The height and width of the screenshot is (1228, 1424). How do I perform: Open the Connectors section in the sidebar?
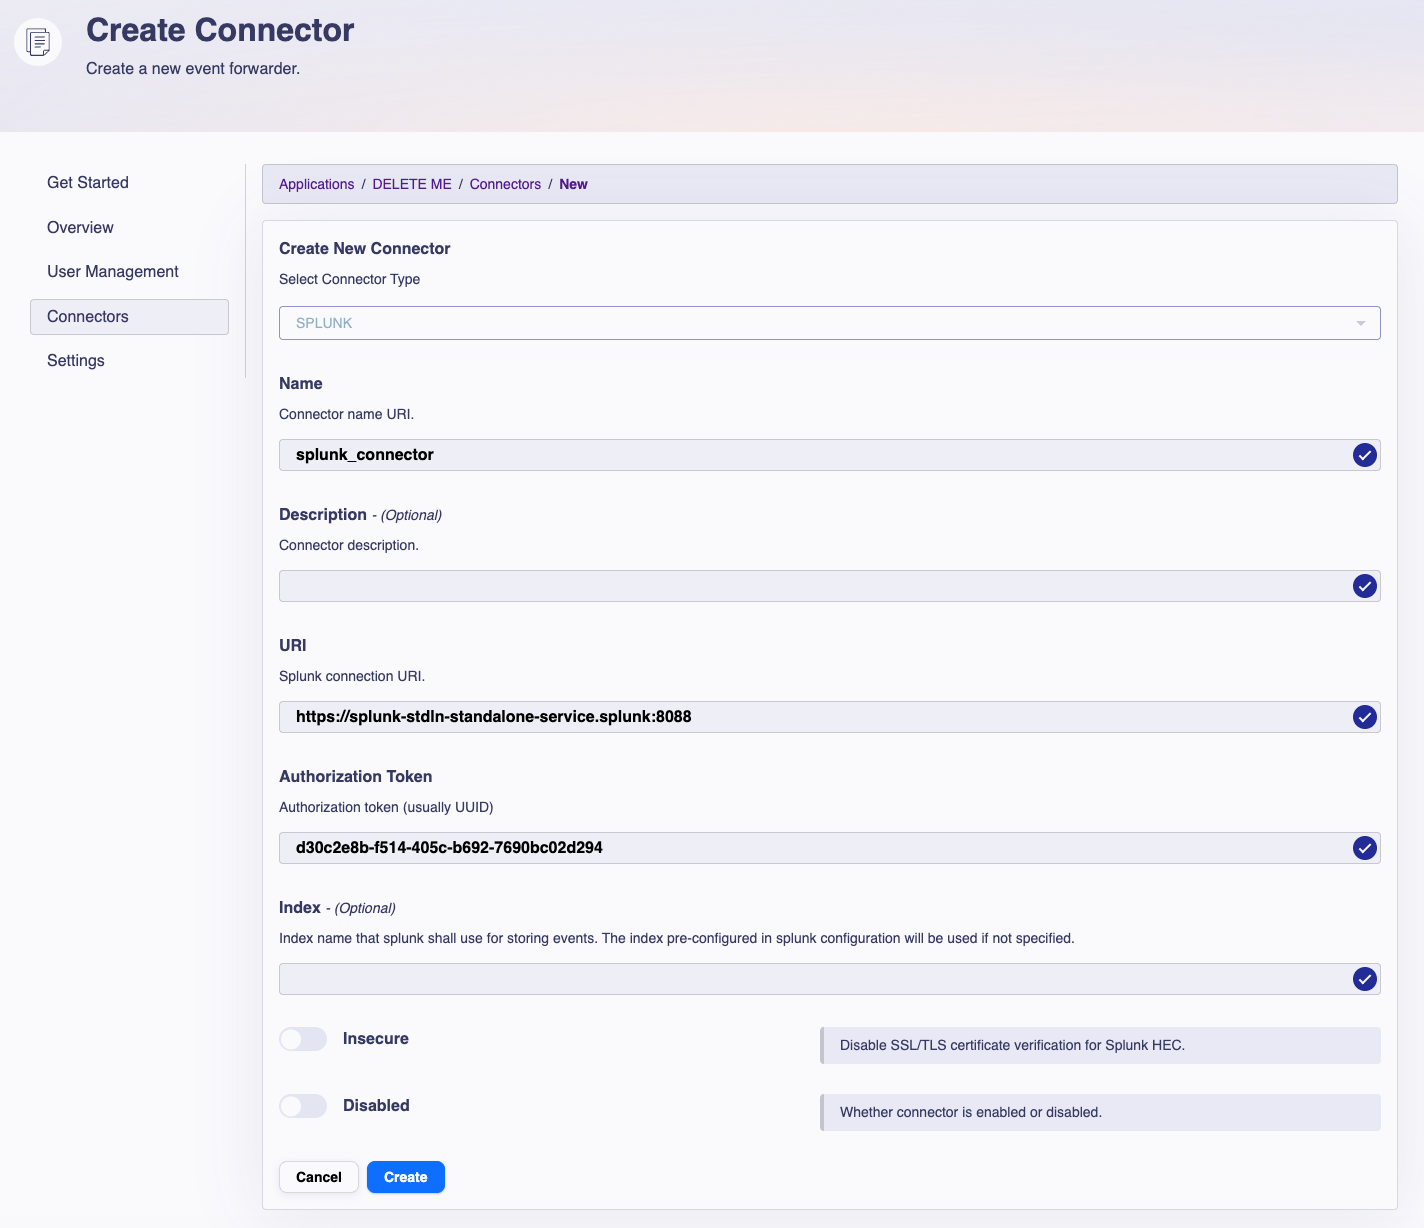coord(87,316)
